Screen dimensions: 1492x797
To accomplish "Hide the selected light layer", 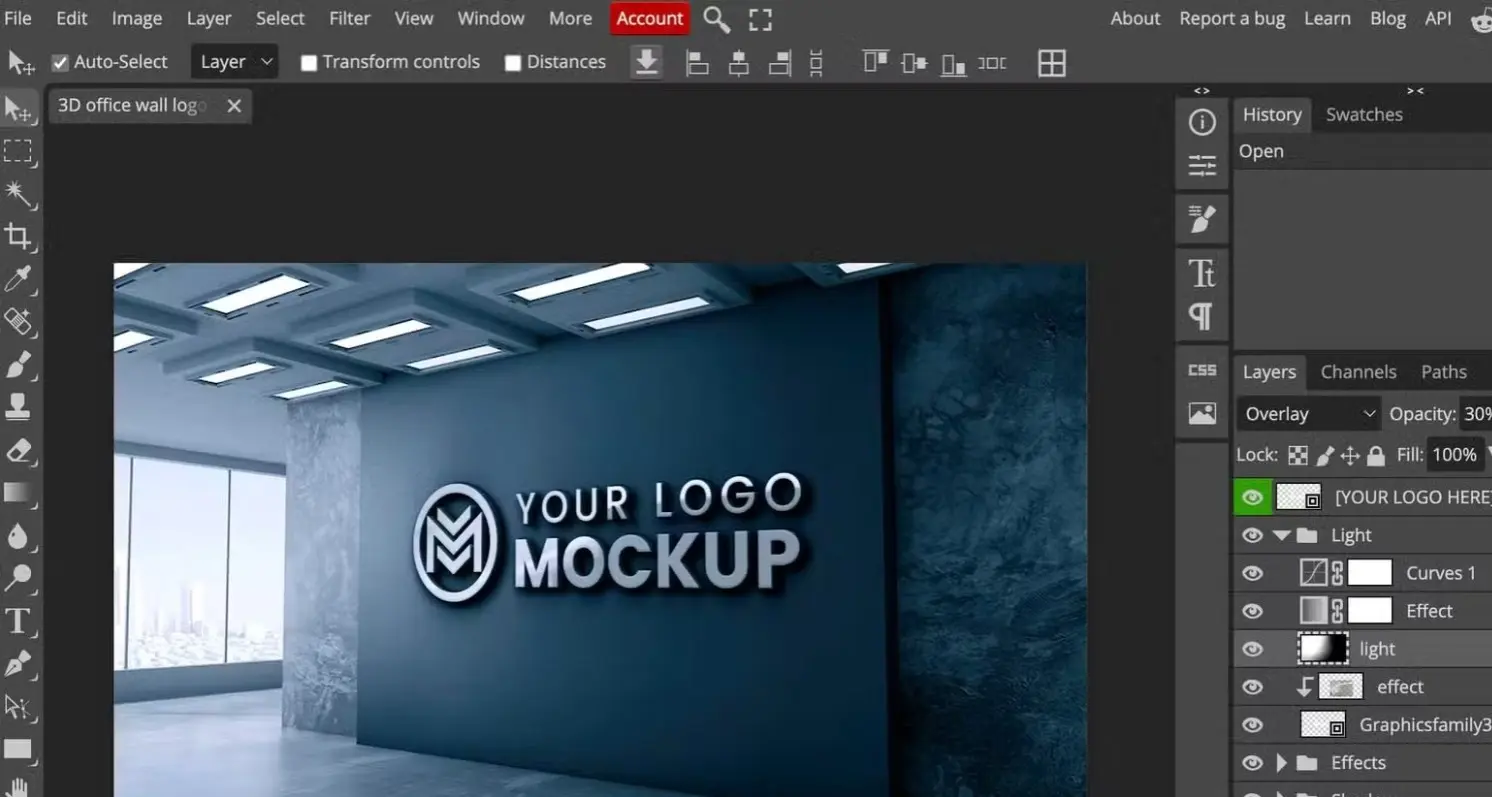I will tap(1252, 649).
